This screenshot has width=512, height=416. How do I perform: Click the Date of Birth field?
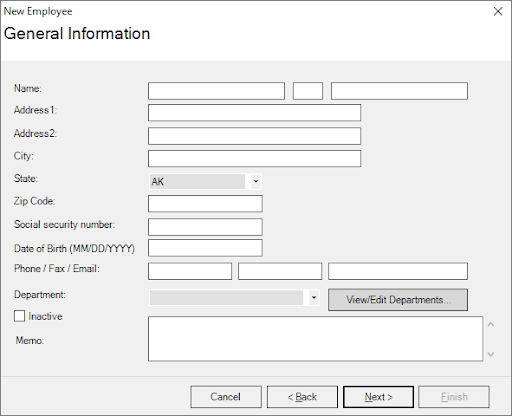pos(205,248)
